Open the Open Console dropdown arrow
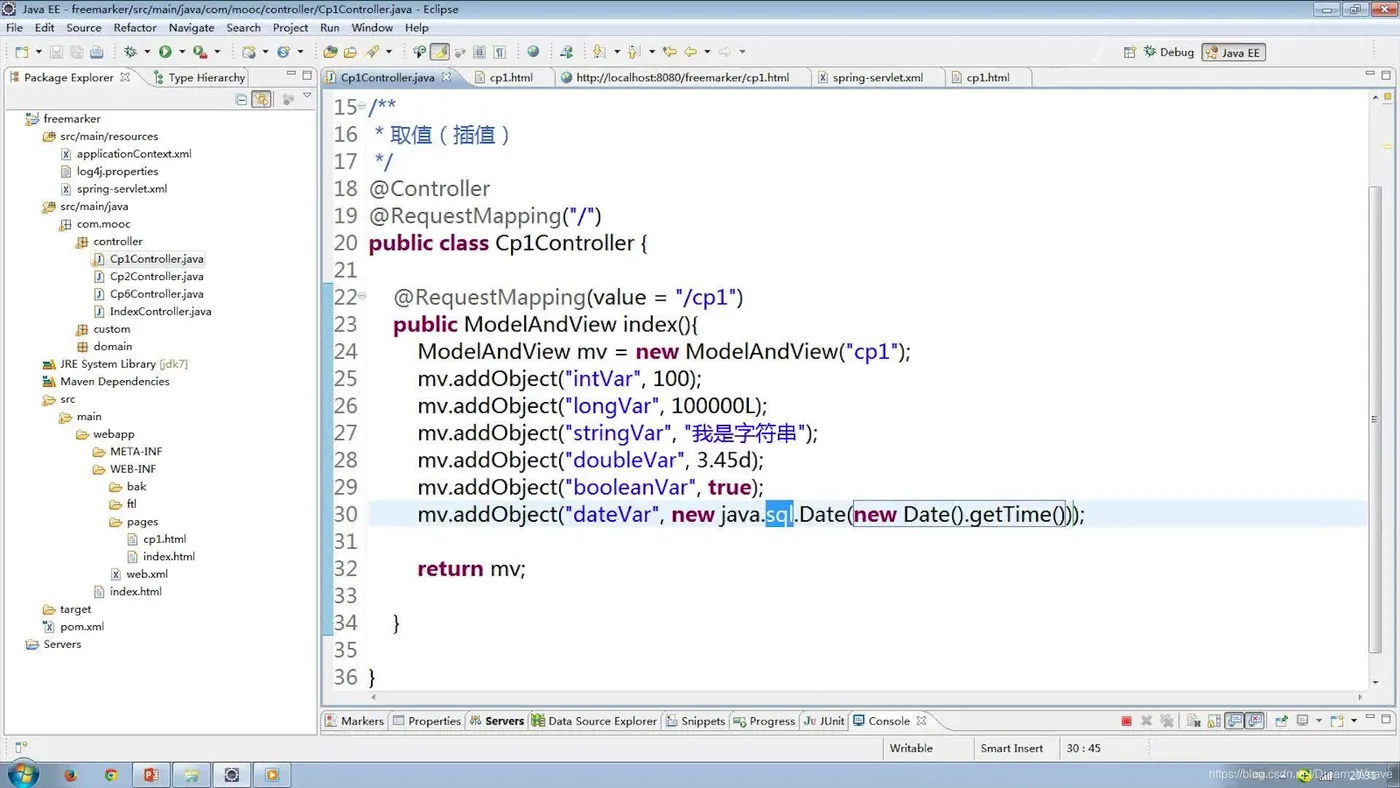1400x788 pixels. tap(1354, 720)
